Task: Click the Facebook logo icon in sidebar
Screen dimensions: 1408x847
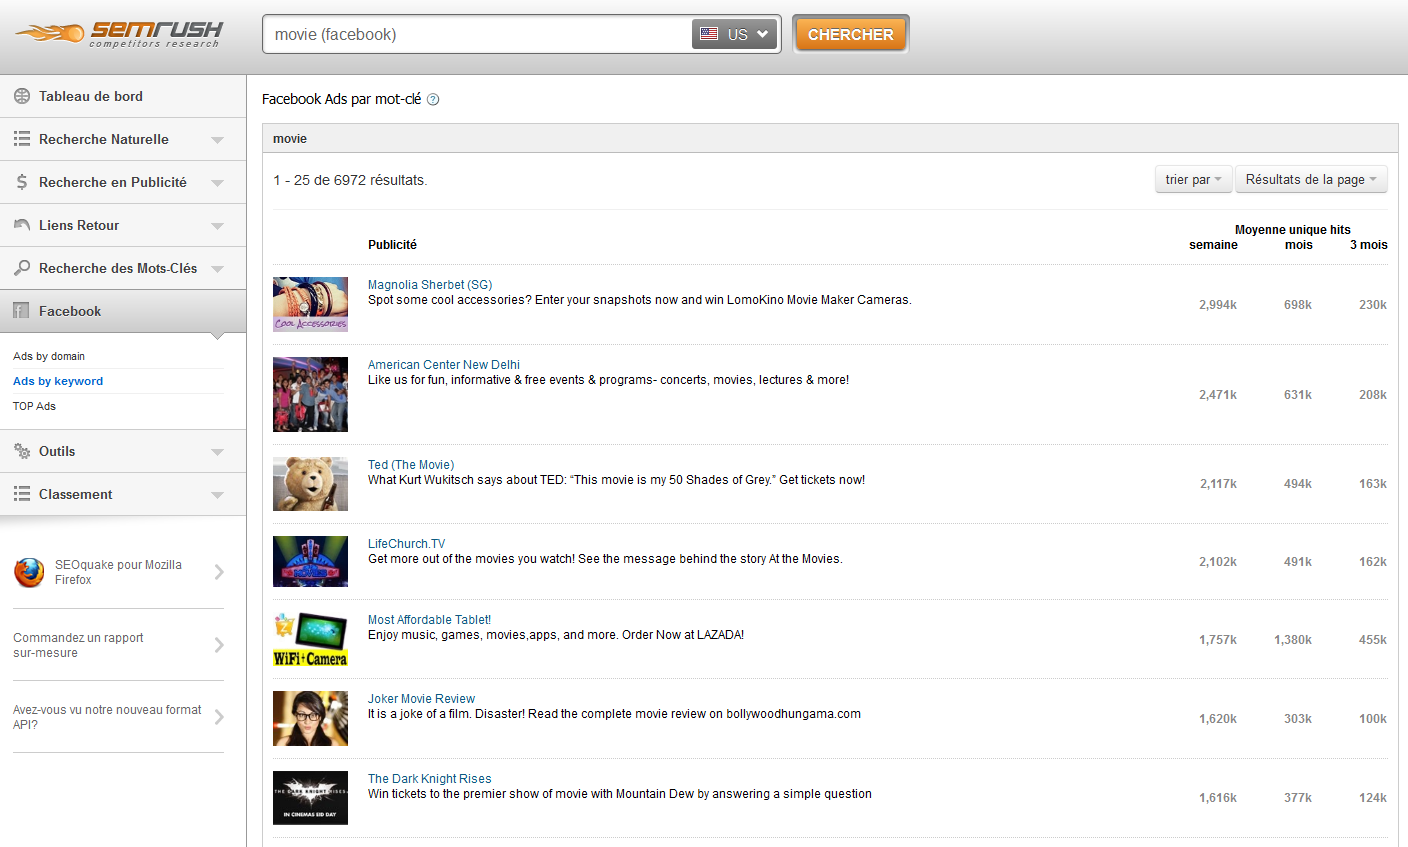Action: click(21, 311)
